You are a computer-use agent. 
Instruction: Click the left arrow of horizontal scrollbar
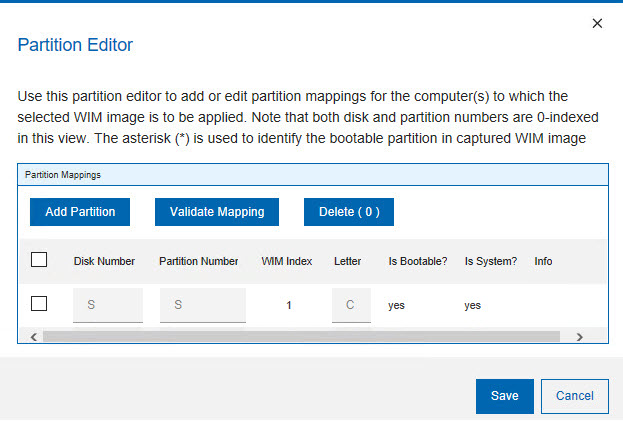tap(35, 337)
